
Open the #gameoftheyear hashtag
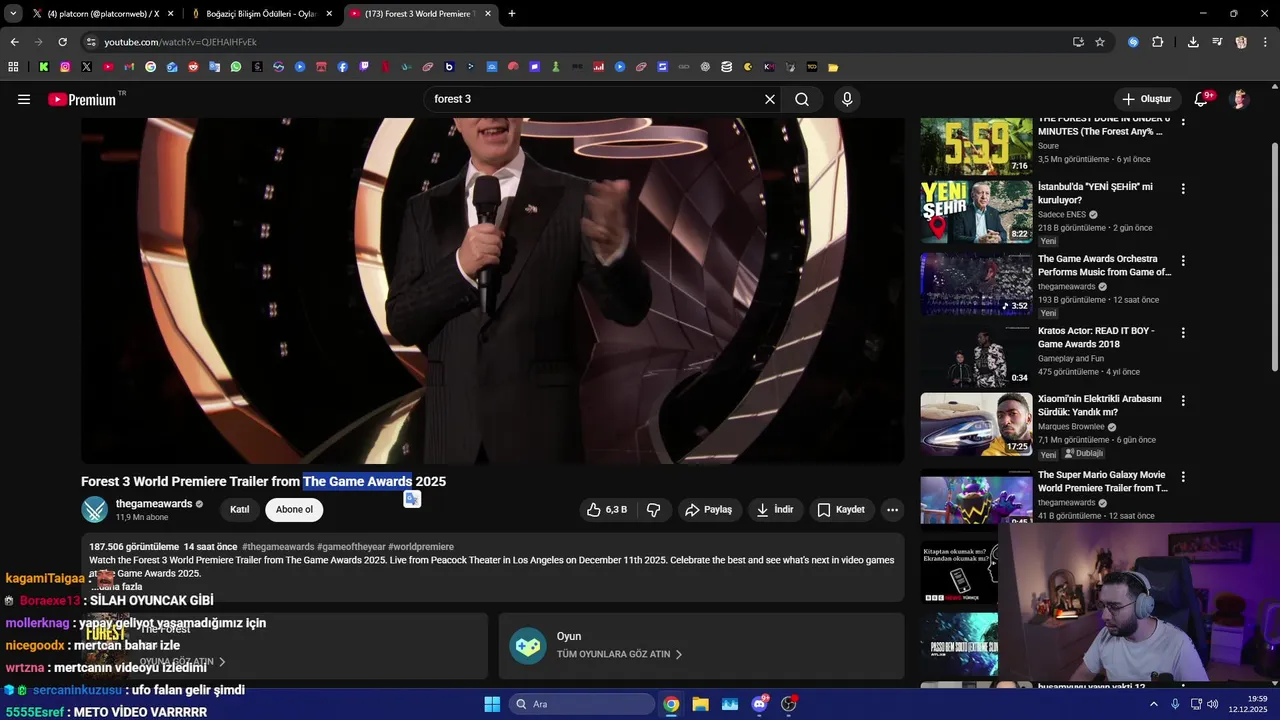tap(351, 547)
